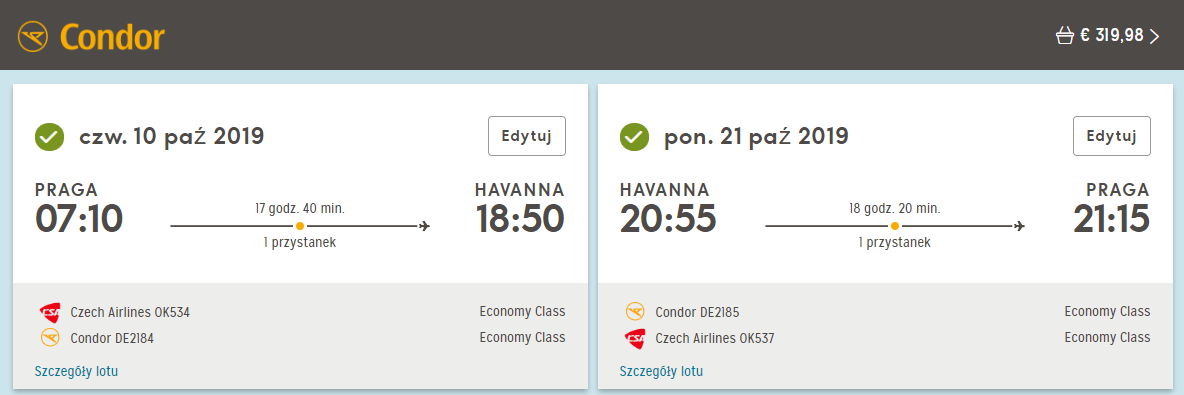Click Edytuj for the Praga–Havanna flight
The image size is (1184, 395).
coord(527,136)
